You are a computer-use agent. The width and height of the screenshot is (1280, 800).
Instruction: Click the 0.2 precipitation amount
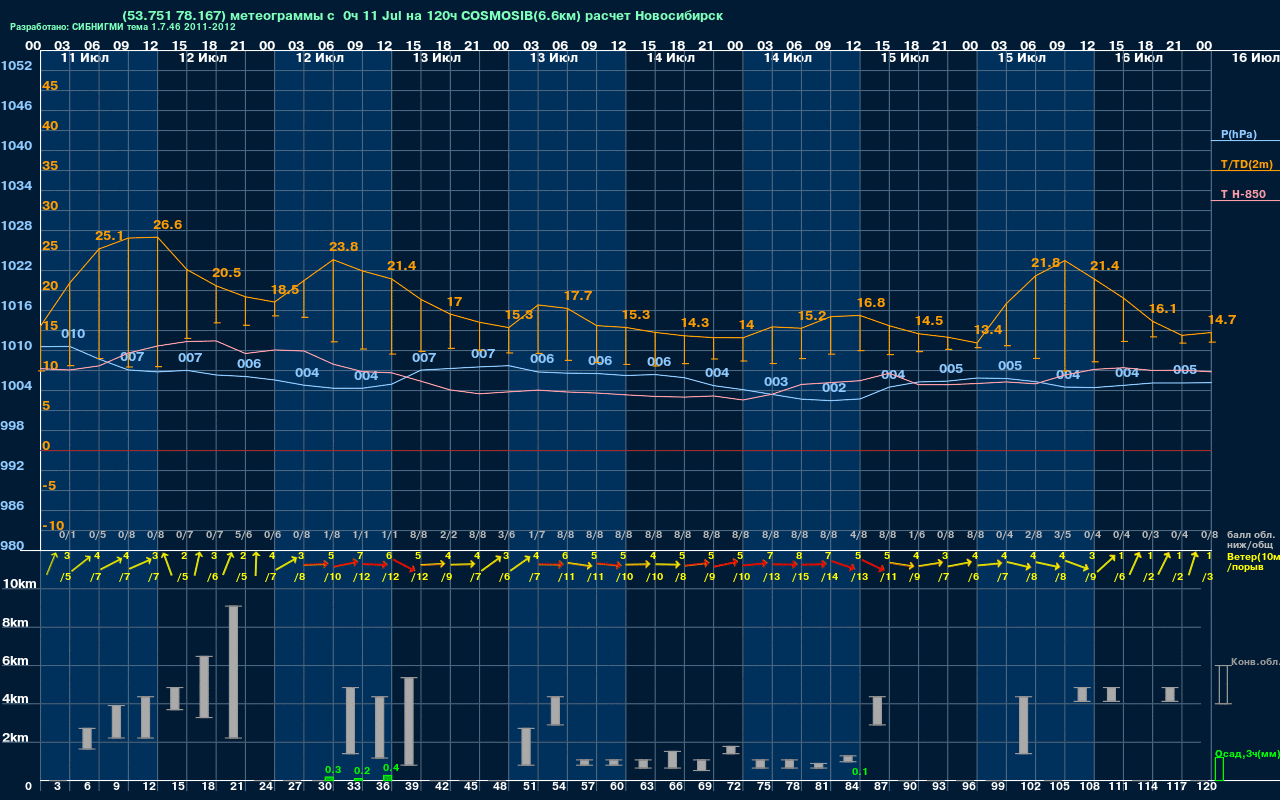362,771
